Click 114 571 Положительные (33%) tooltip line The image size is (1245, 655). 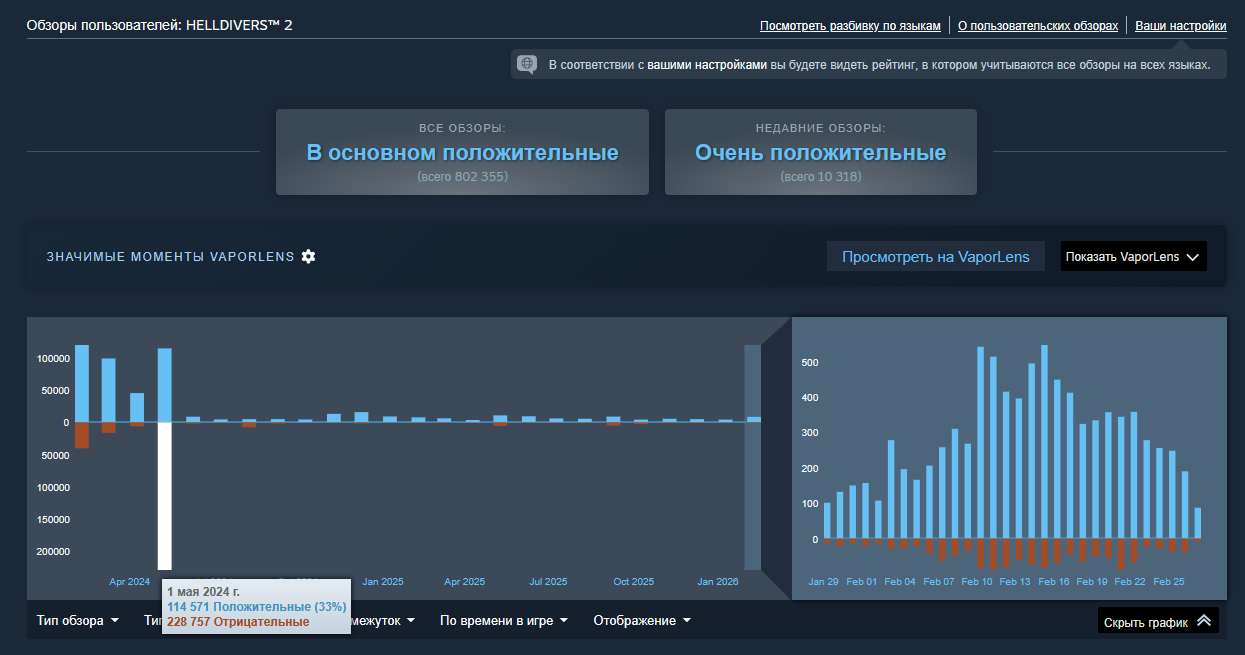point(257,607)
